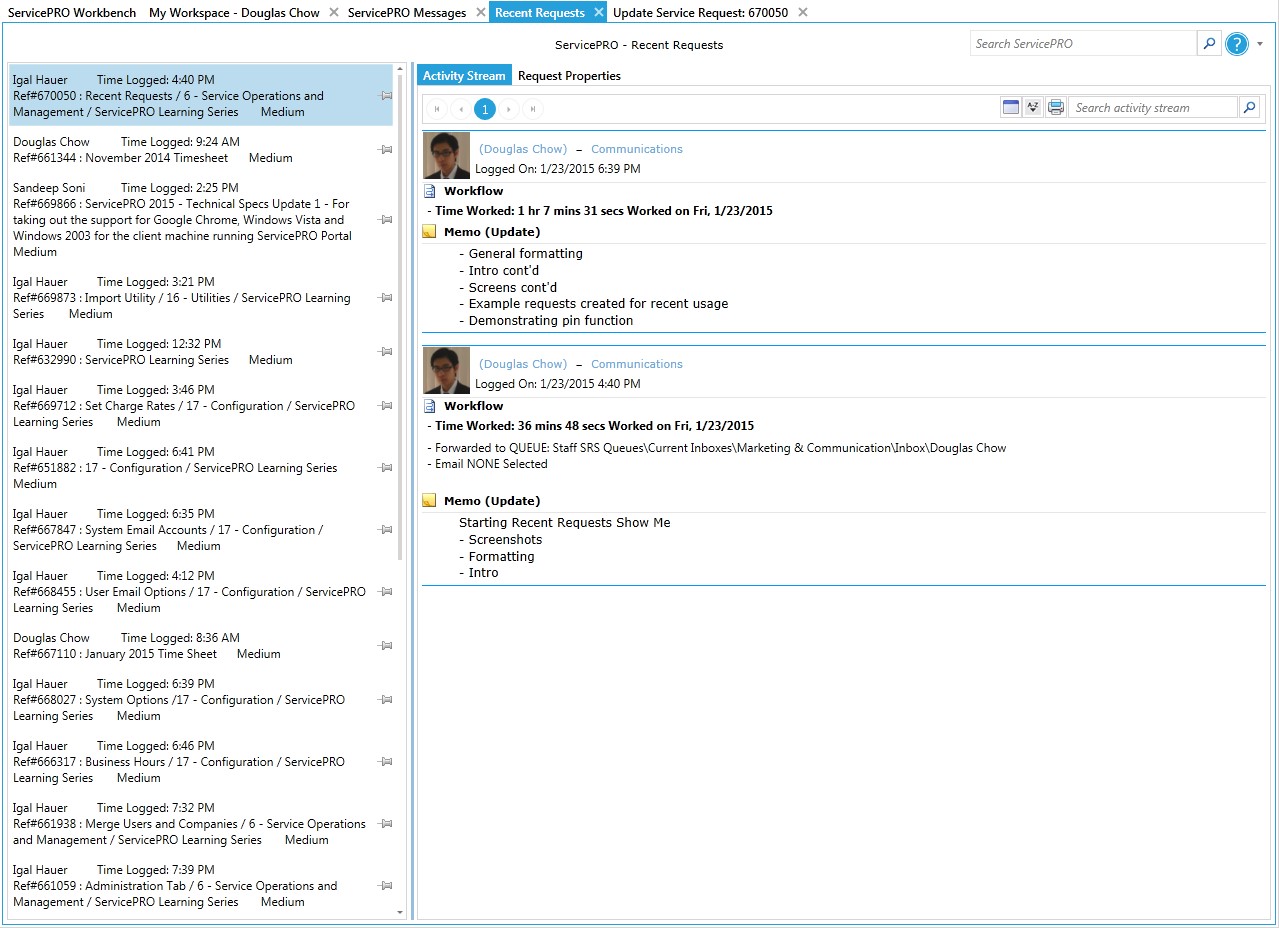Focus the Search ServicePRO field
Image resolution: width=1279 pixels, height=928 pixels.
click(1083, 44)
